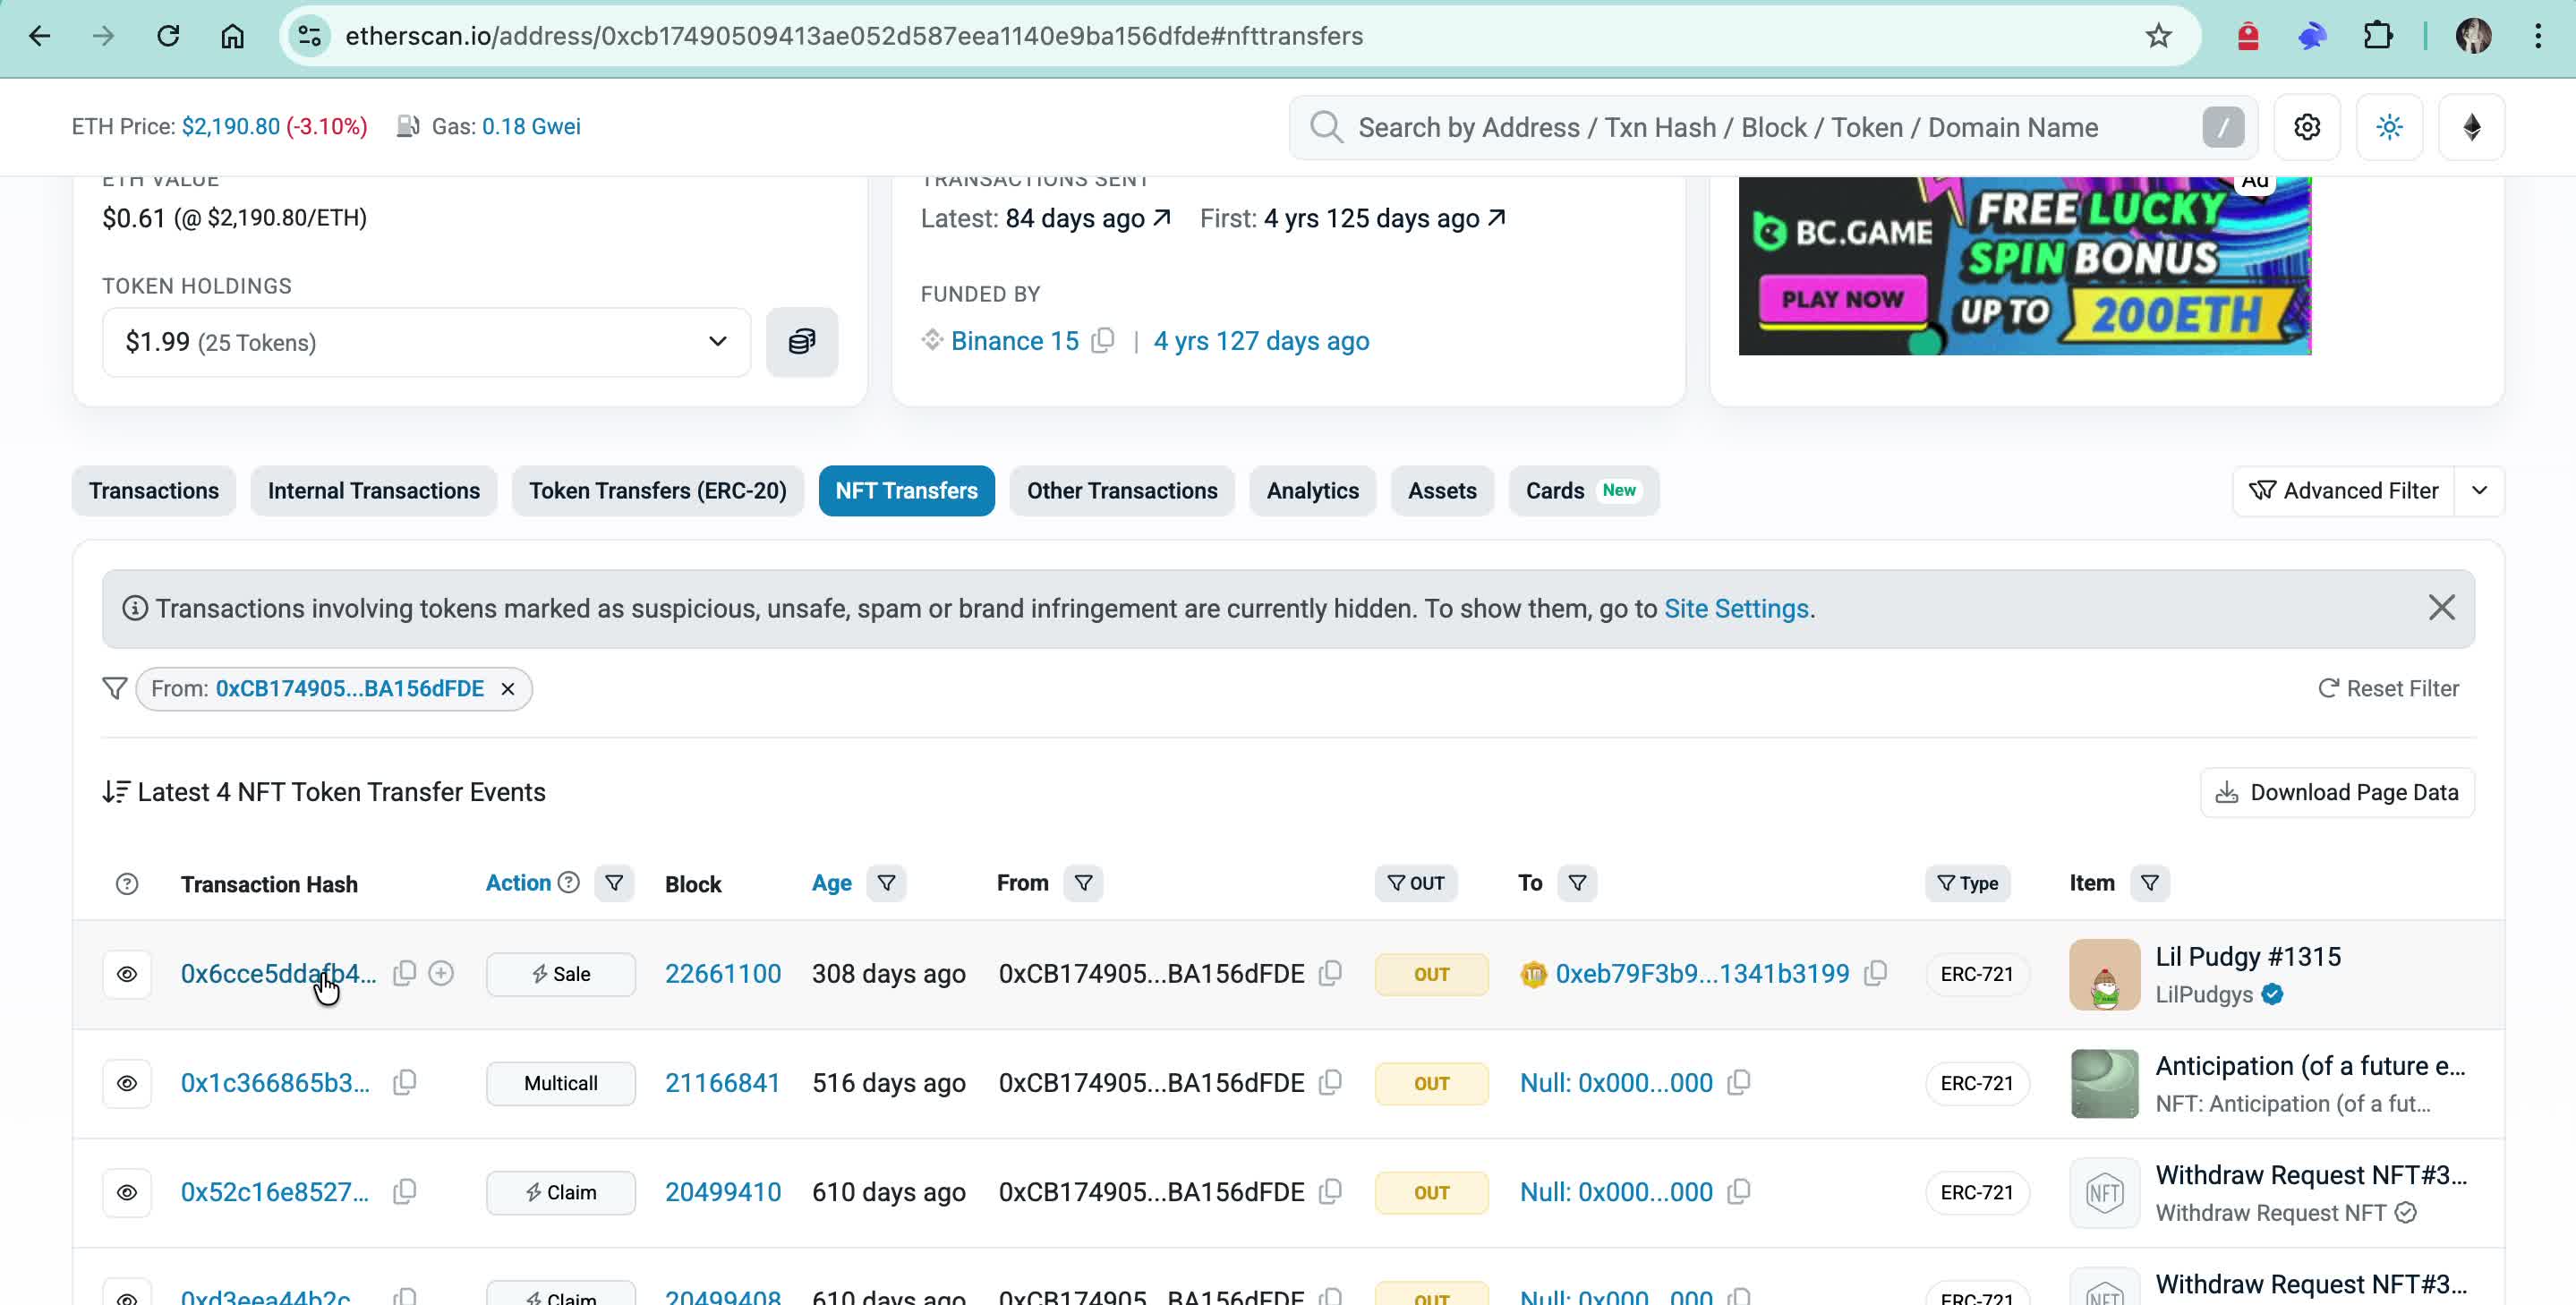
Task: Click the red extension icon in toolbar
Action: click(x=2248, y=36)
